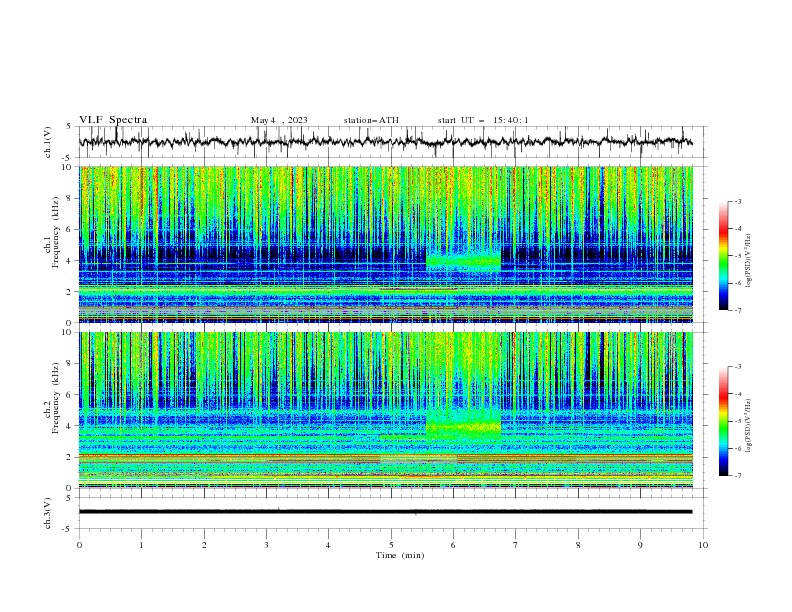The height and width of the screenshot is (612, 792).
Task: Click time axis tick label "1"
Action: point(141,545)
